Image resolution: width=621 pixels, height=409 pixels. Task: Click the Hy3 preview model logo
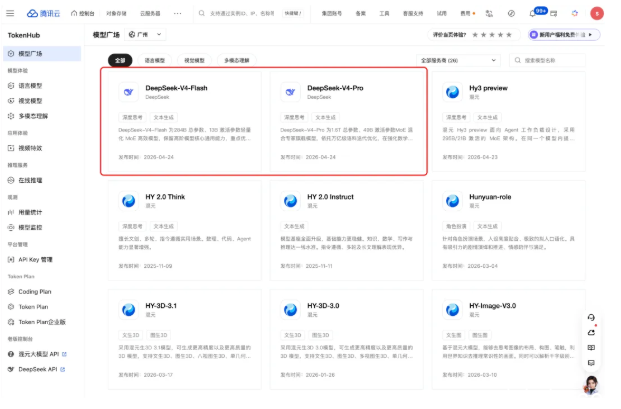pos(454,92)
